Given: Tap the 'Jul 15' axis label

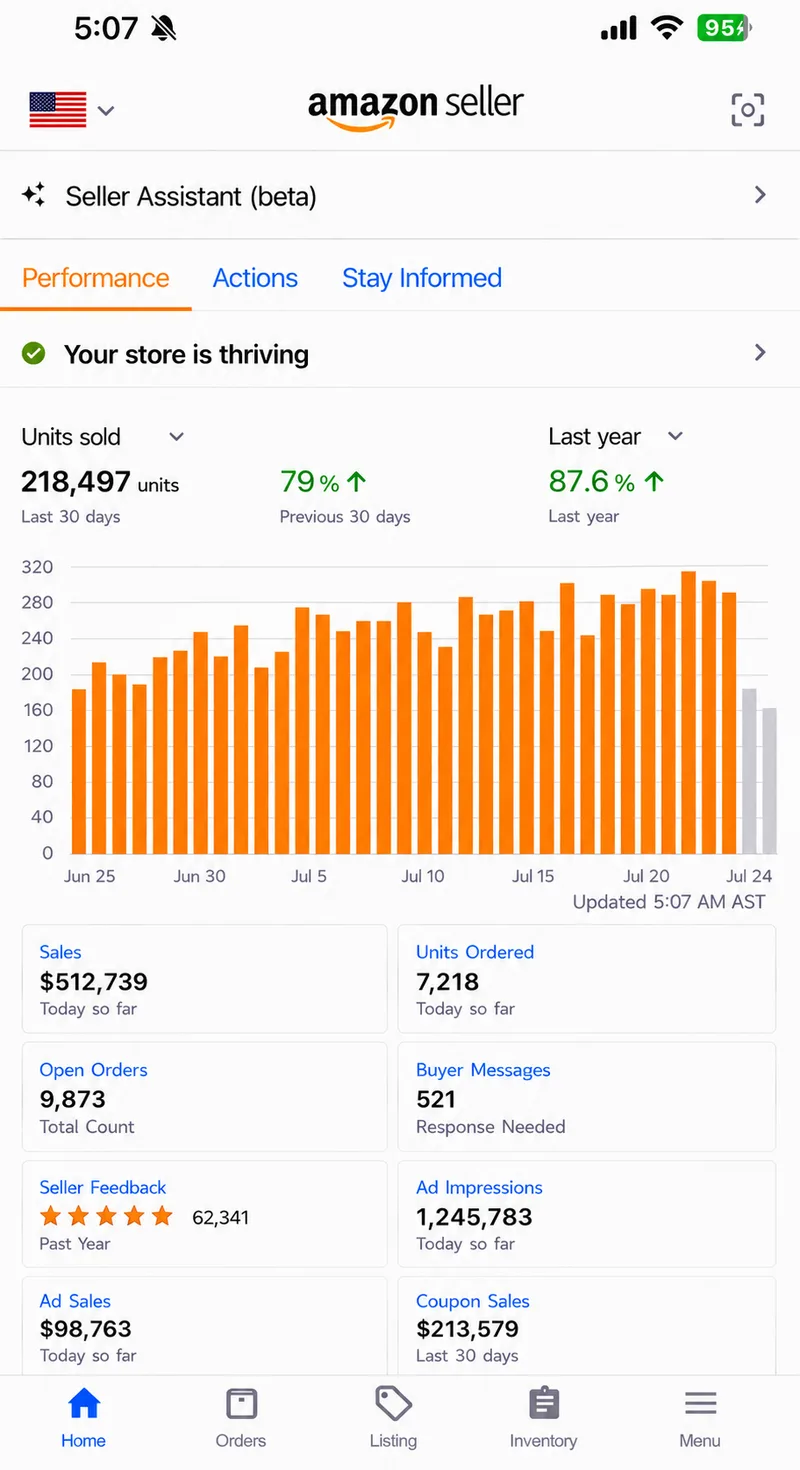Looking at the screenshot, I should pos(533,876).
